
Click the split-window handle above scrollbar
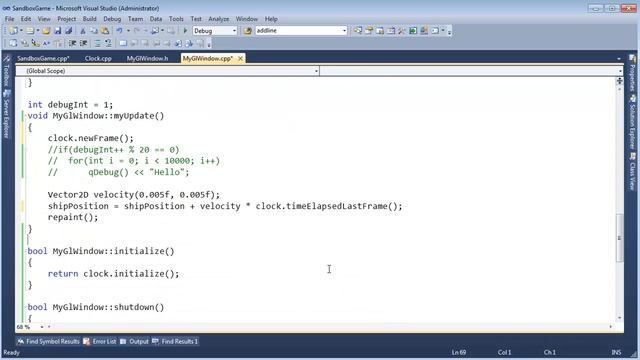click(x=619, y=80)
